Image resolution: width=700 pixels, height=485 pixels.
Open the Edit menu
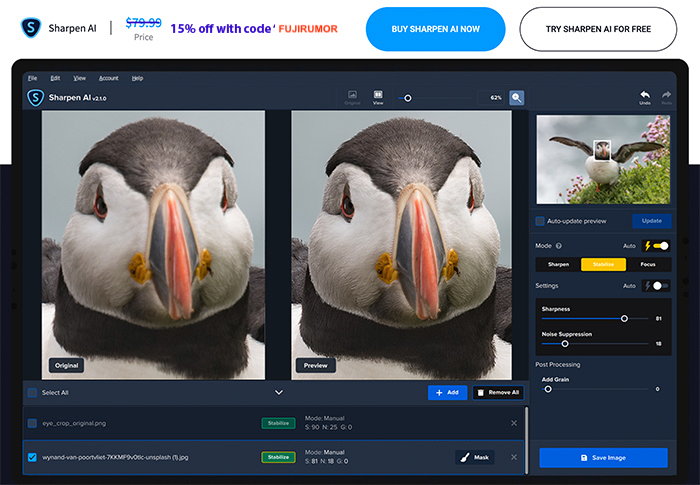pyautogui.click(x=55, y=78)
